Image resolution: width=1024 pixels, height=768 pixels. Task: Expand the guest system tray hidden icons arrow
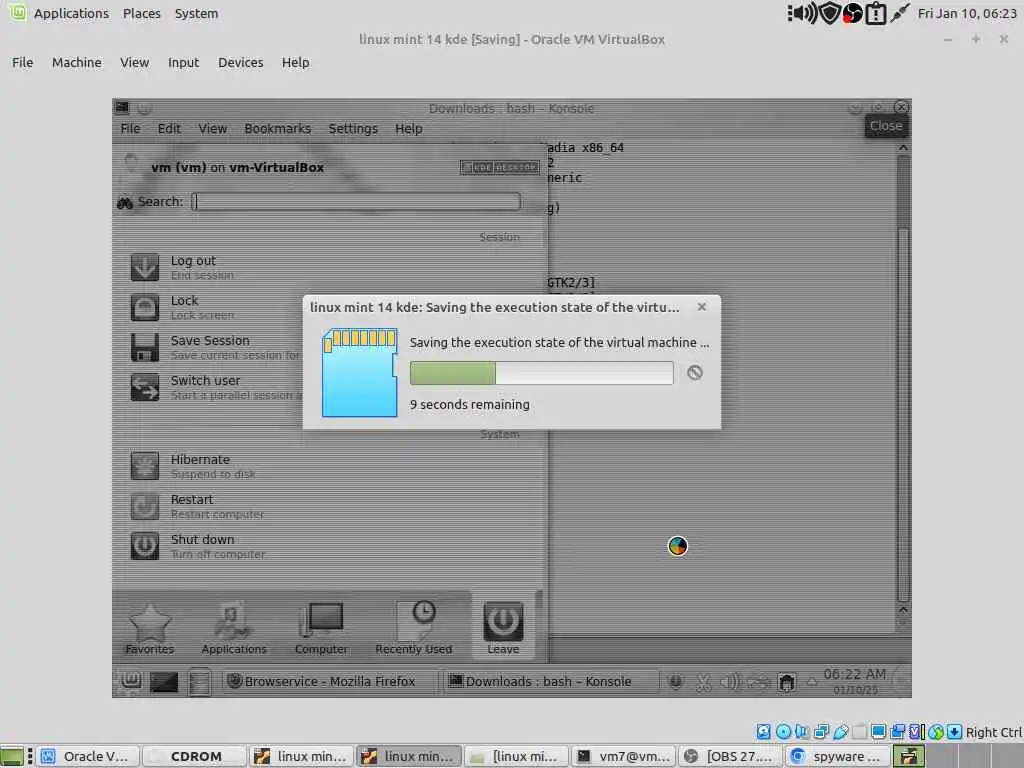pos(812,682)
